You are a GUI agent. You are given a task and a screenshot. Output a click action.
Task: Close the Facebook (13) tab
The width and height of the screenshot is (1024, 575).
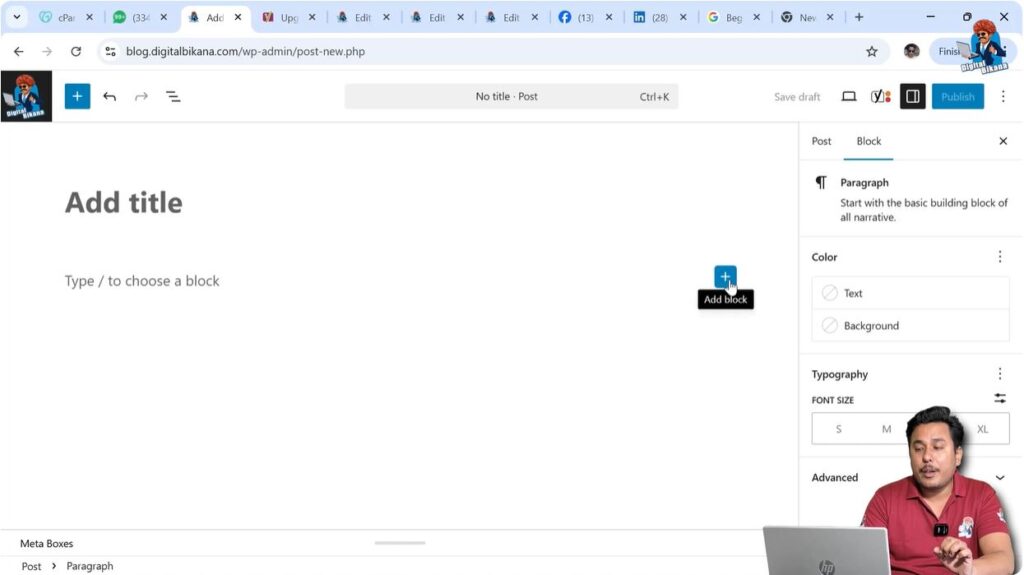point(609,18)
